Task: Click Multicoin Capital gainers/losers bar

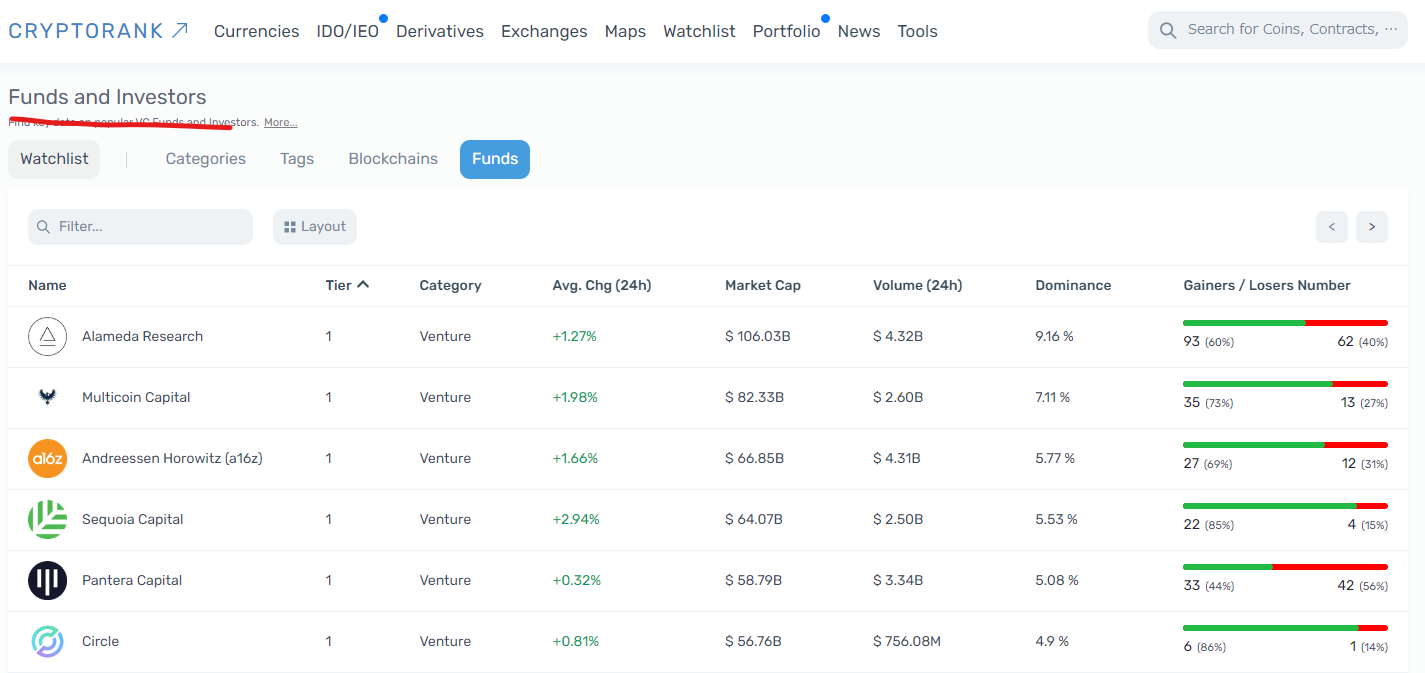Action: tap(1285, 384)
